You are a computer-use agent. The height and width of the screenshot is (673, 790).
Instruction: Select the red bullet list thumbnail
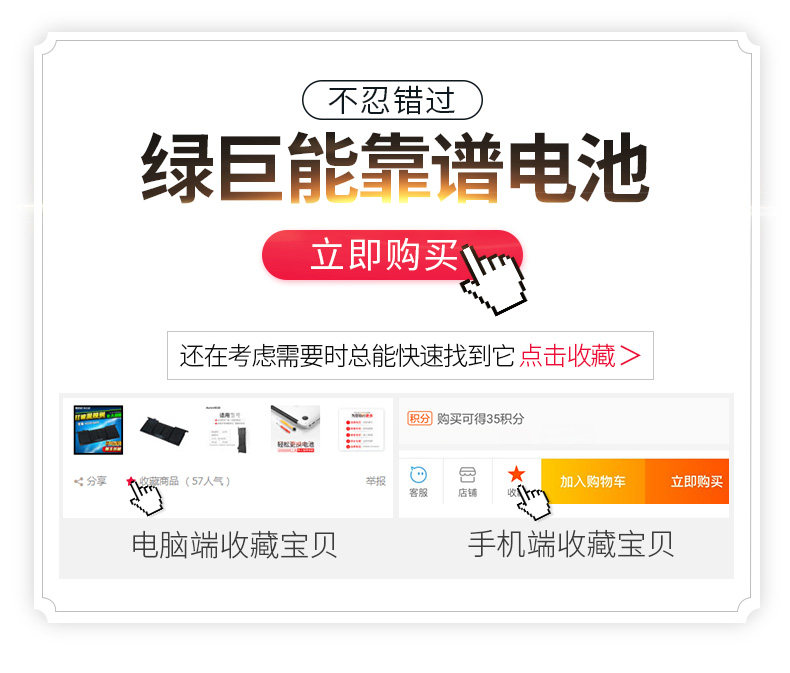point(361,430)
